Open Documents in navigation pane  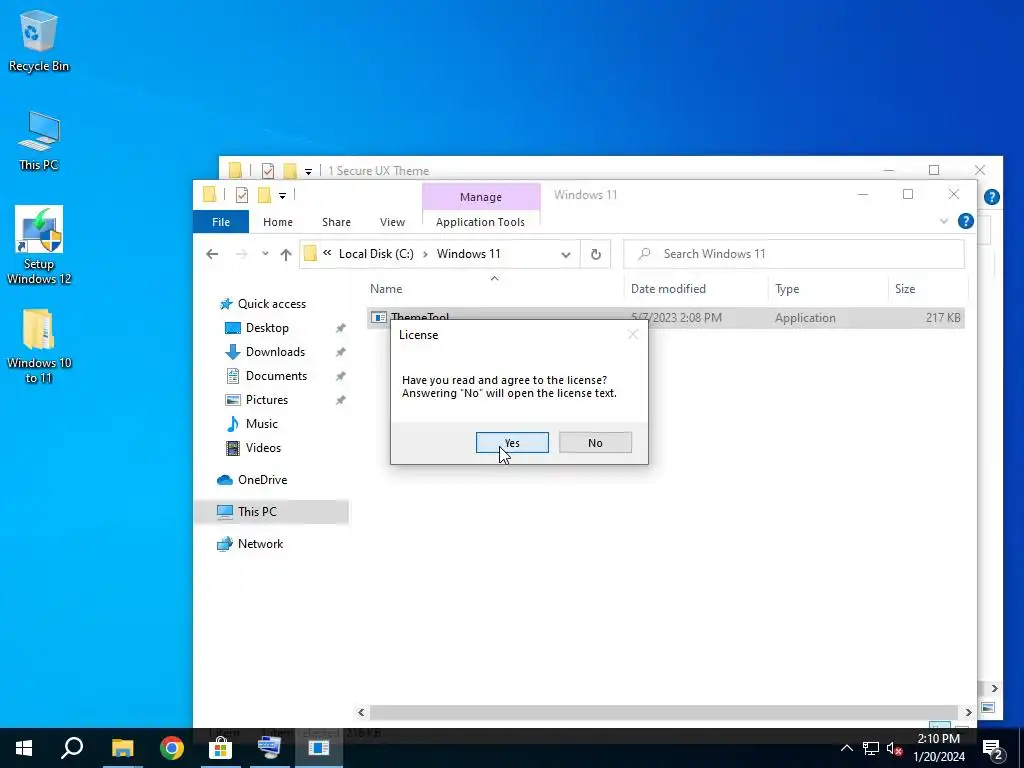coord(276,376)
